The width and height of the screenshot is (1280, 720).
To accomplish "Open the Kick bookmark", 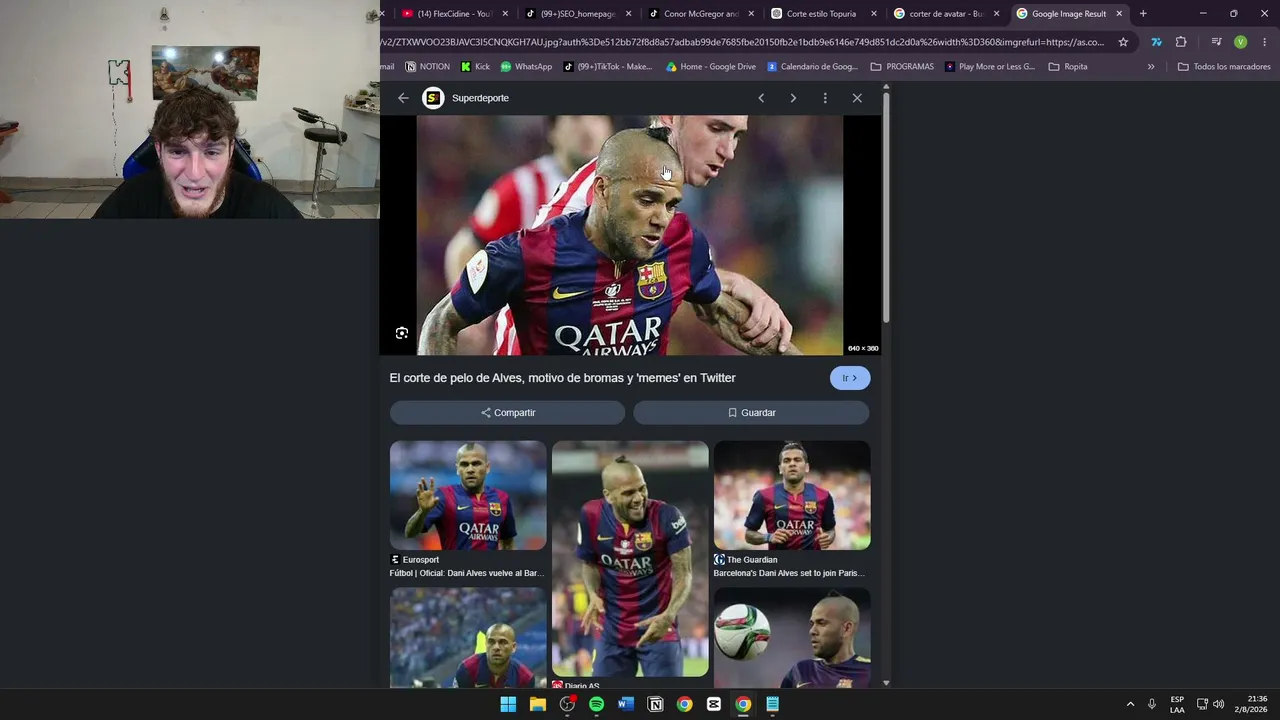I will click(475, 67).
